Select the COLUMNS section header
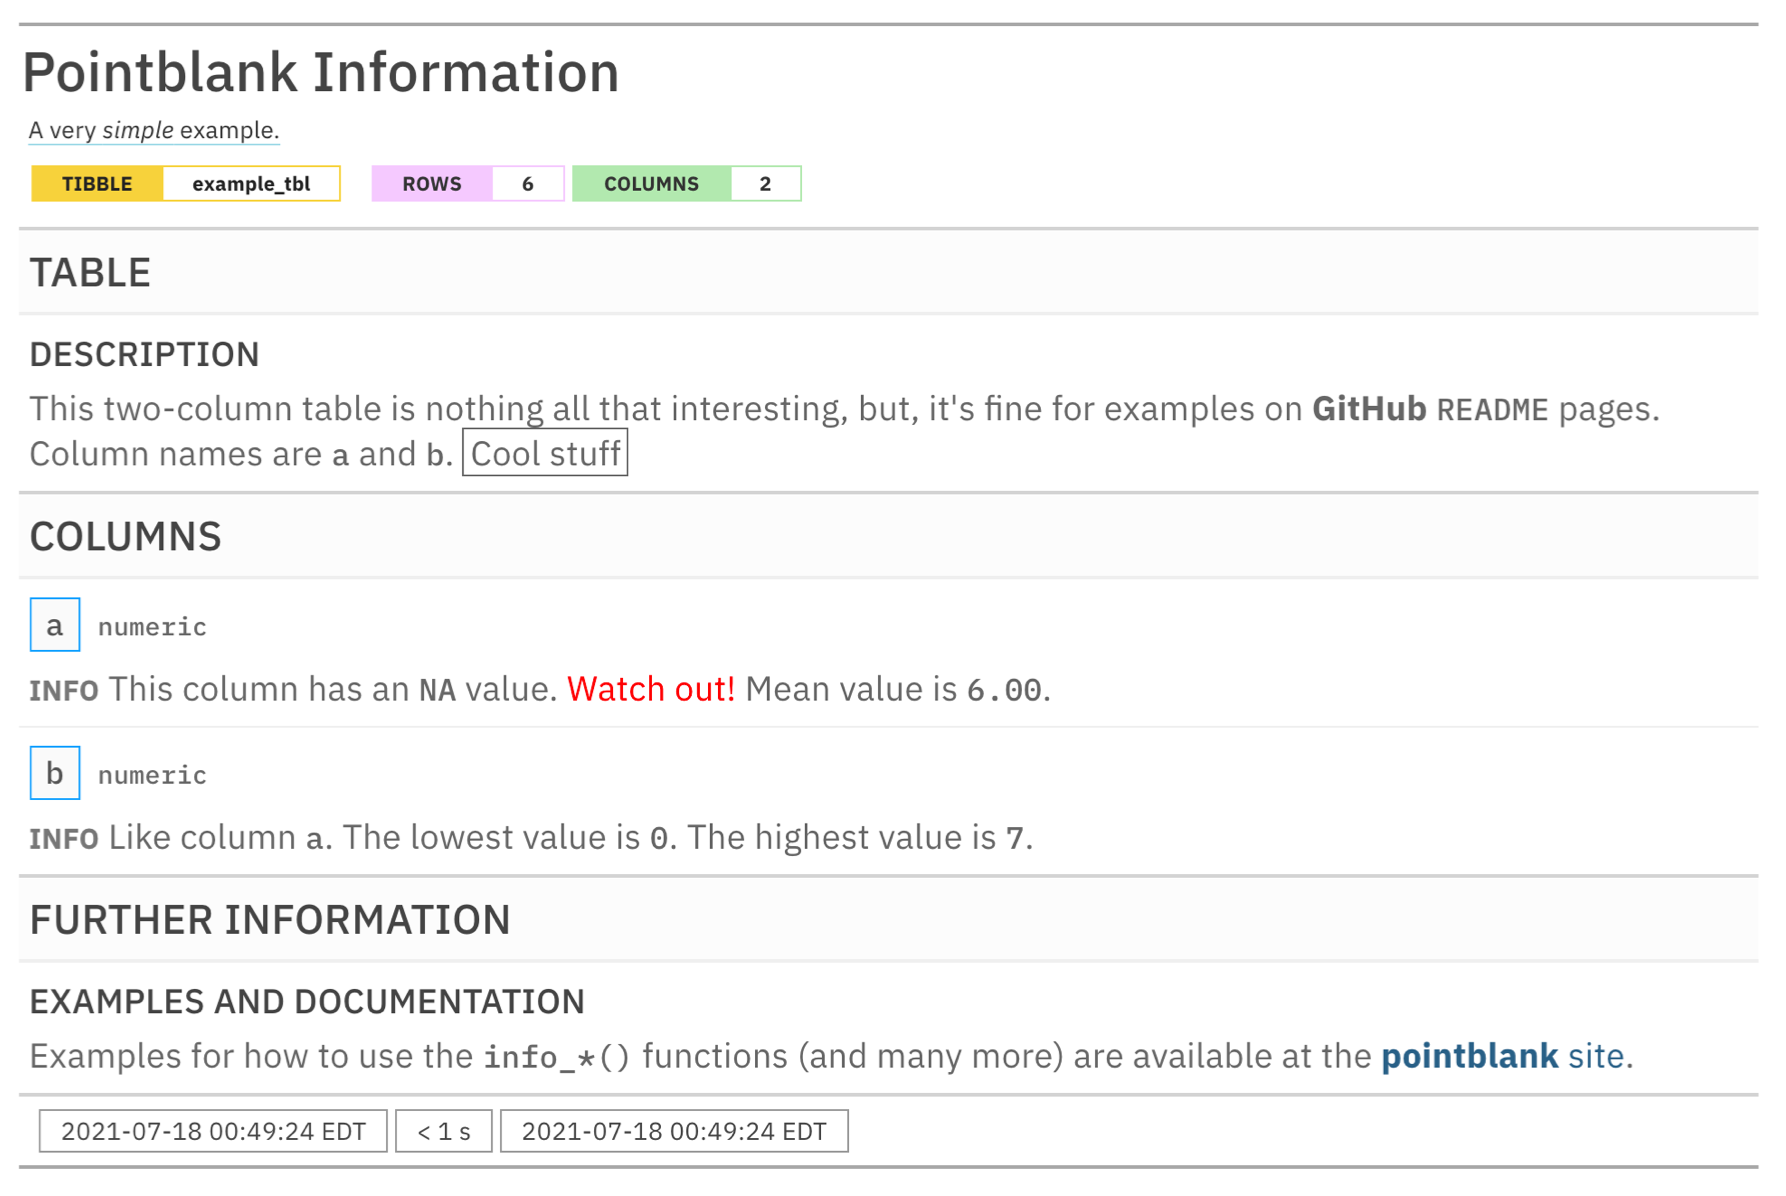The height and width of the screenshot is (1196, 1786). click(x=126, y=537)
